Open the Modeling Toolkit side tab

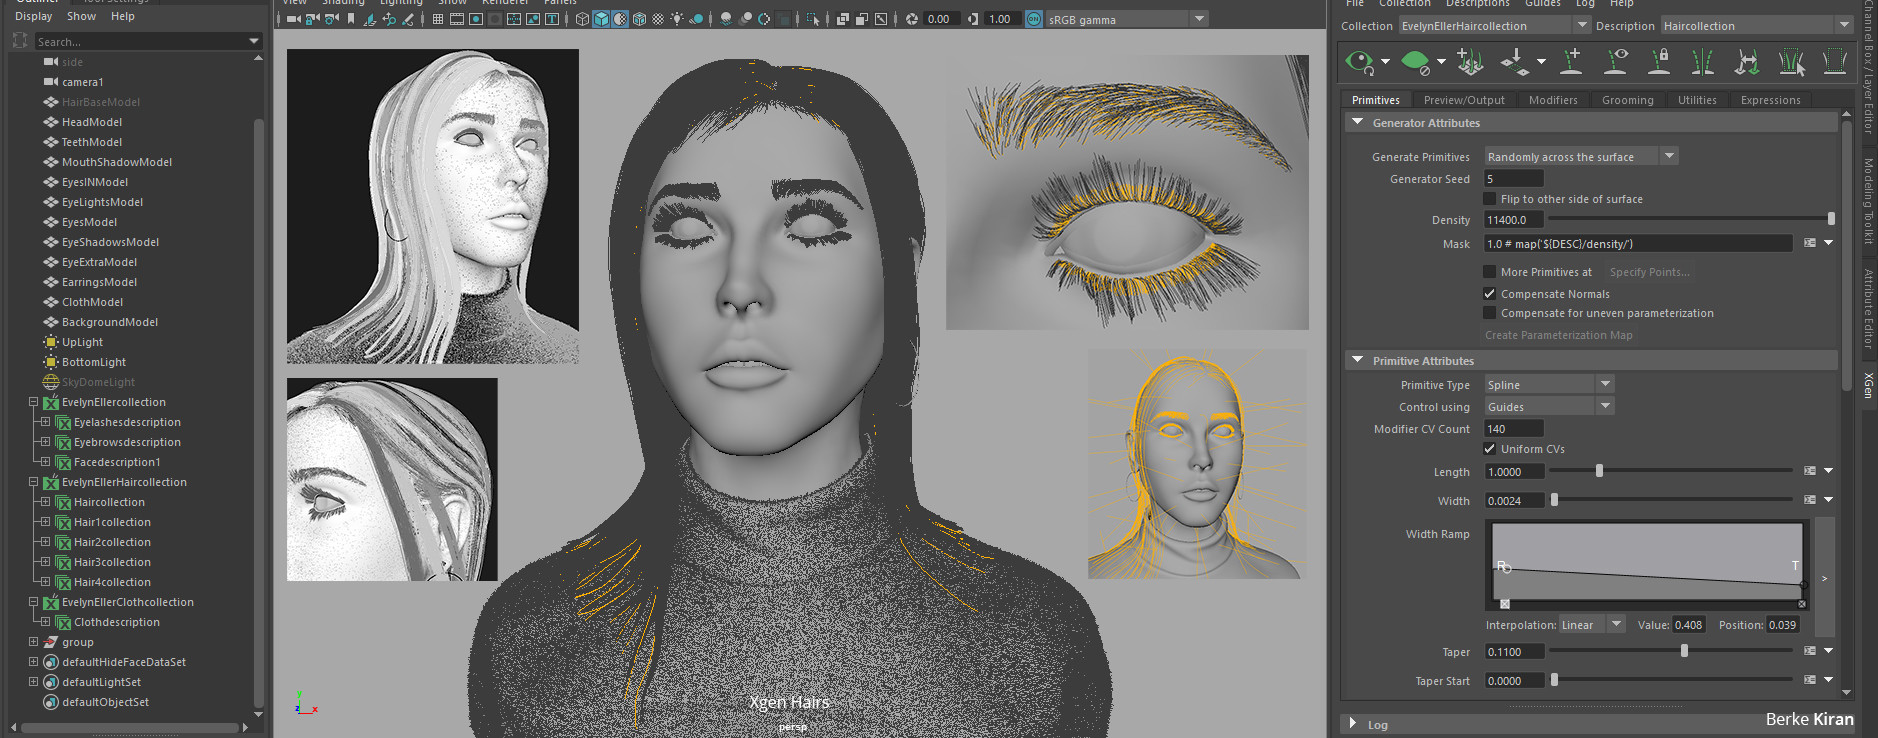pos(1868,200)
